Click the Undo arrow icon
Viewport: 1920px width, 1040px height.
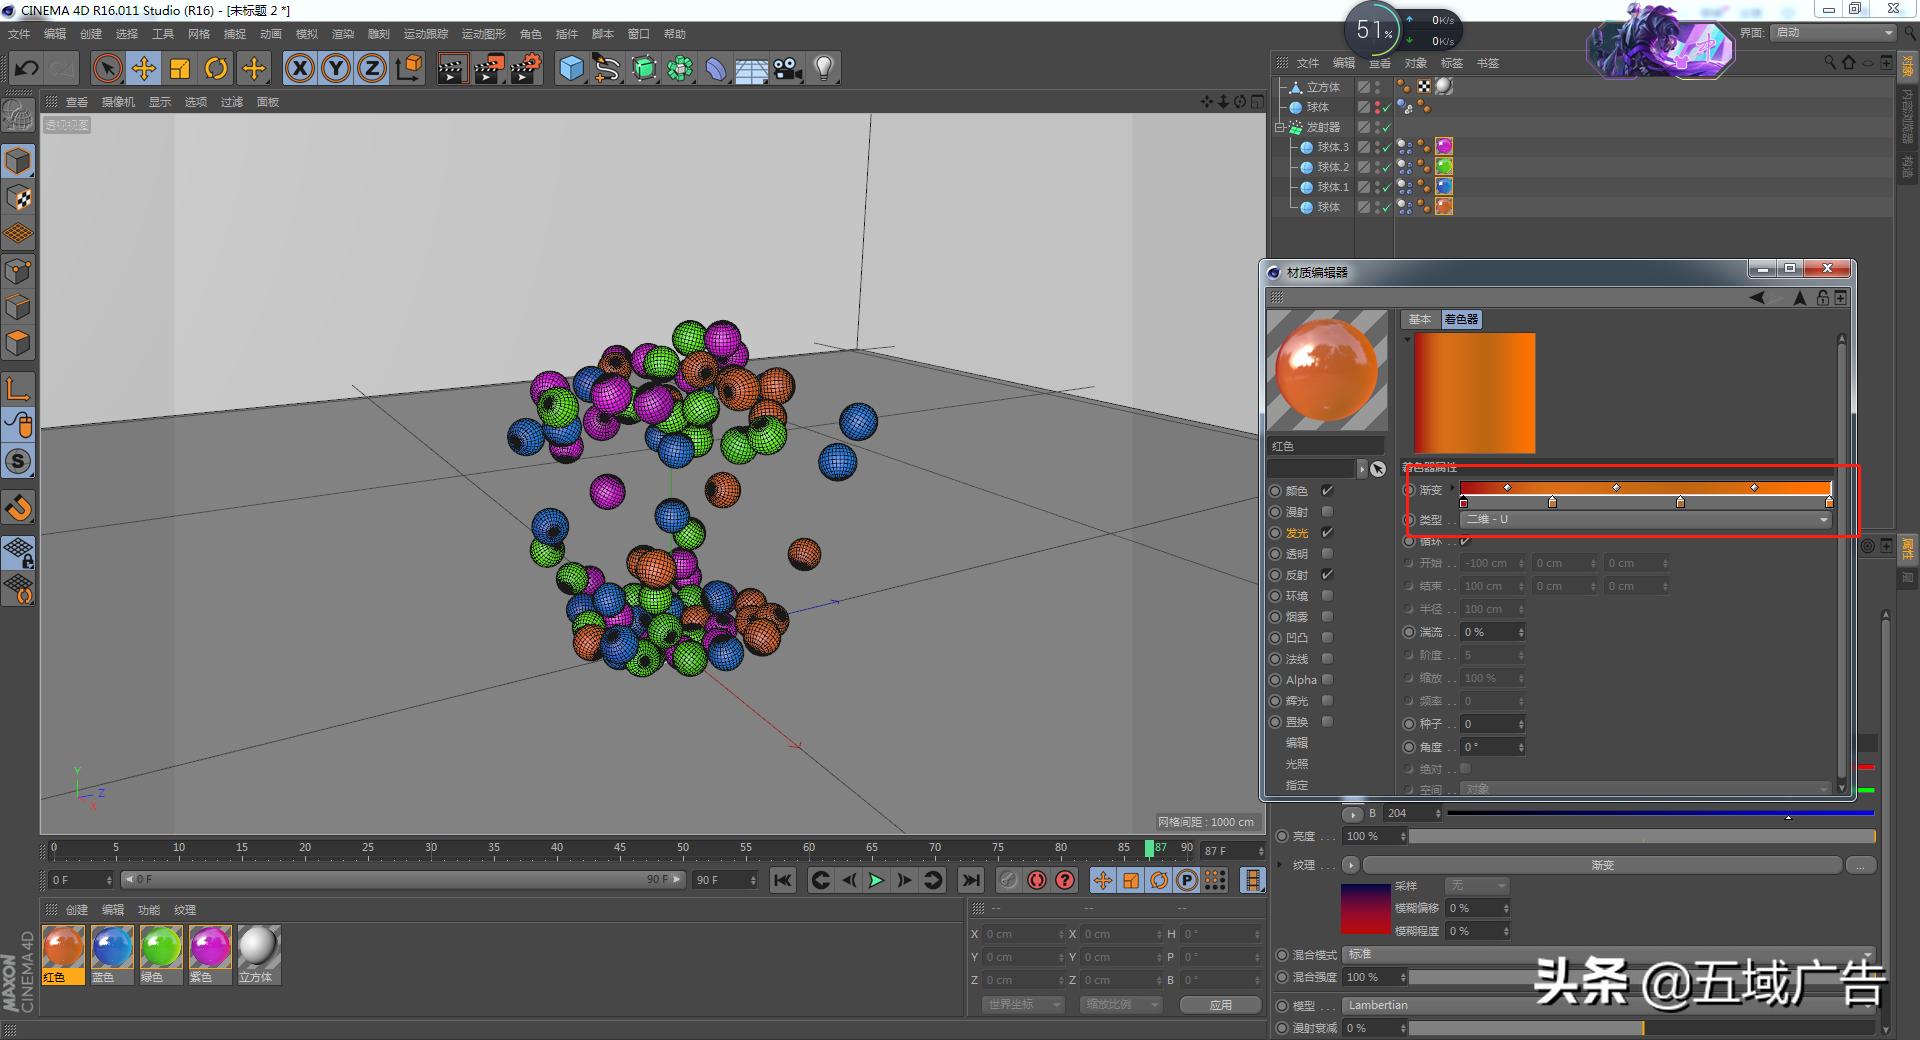[x=27, y=69]
